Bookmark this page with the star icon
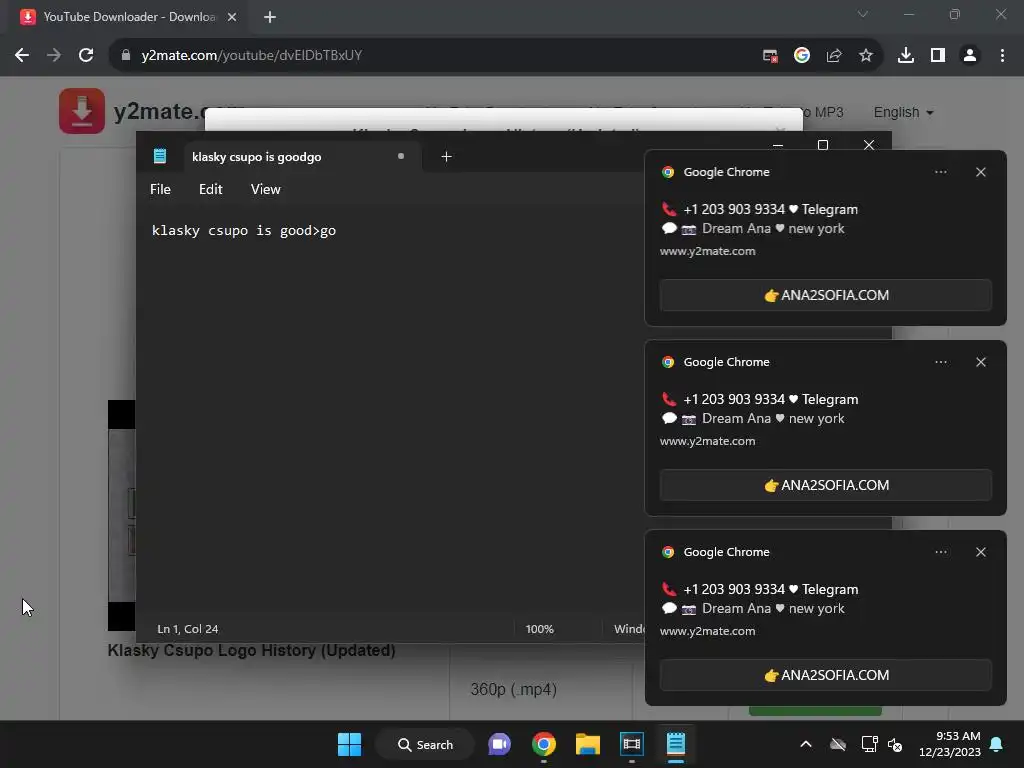1024x768 pixels. (x=866, y=56)
